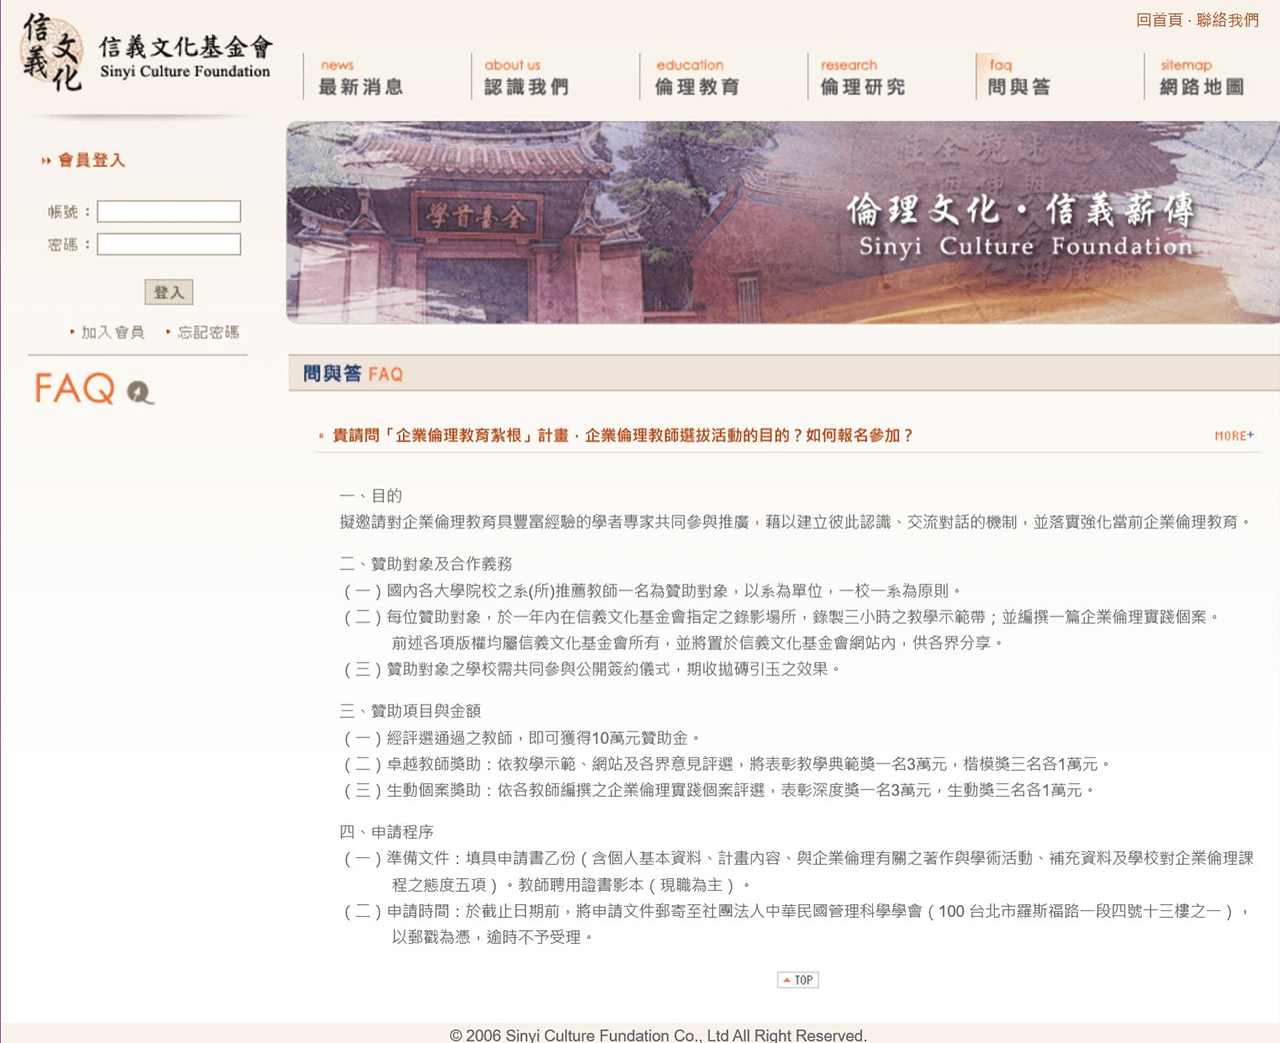Open the 忘記密碼 forgot password link
This screenshot has width=1280, height=1043.
coord(208,332)
